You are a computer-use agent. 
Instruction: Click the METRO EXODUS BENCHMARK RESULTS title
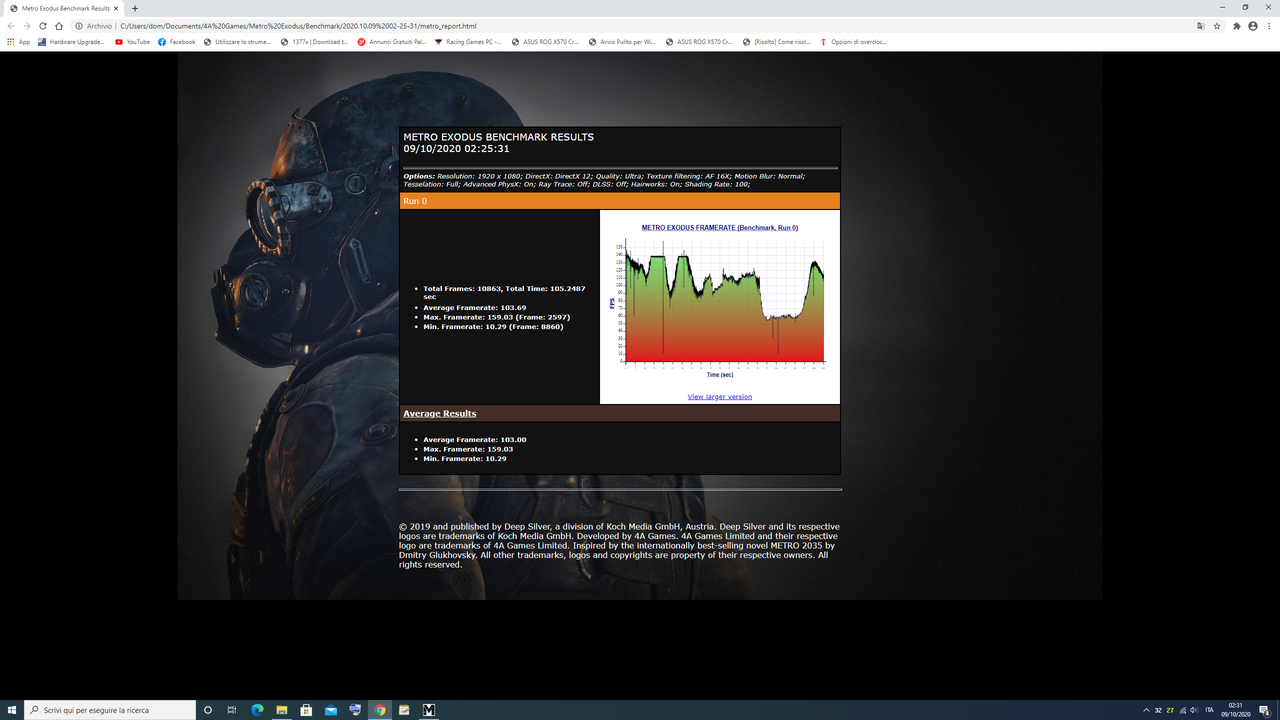(498, 137)
